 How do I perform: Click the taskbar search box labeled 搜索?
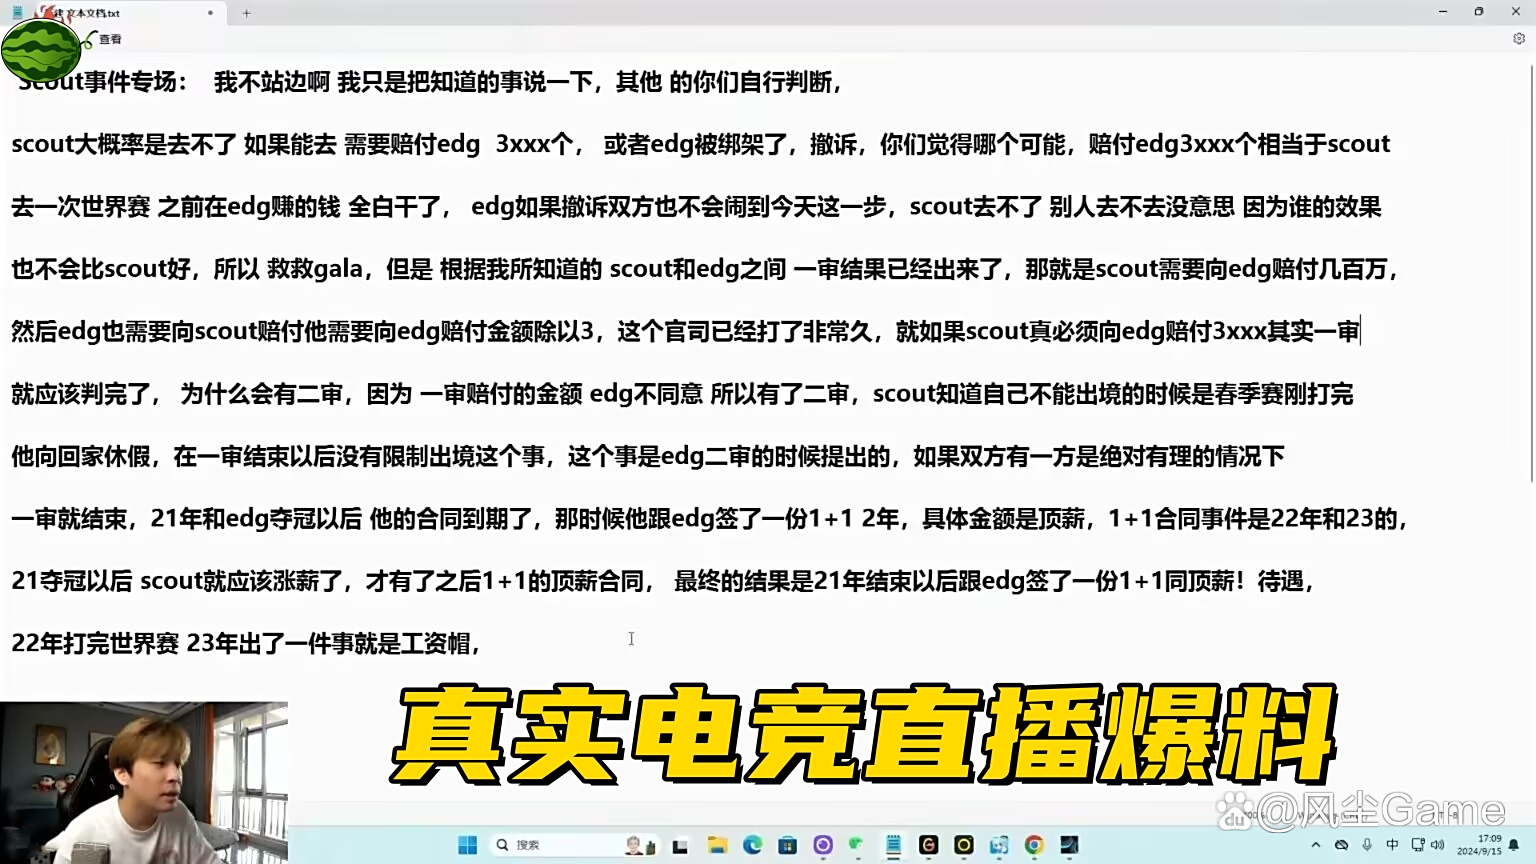coord(575,845)
